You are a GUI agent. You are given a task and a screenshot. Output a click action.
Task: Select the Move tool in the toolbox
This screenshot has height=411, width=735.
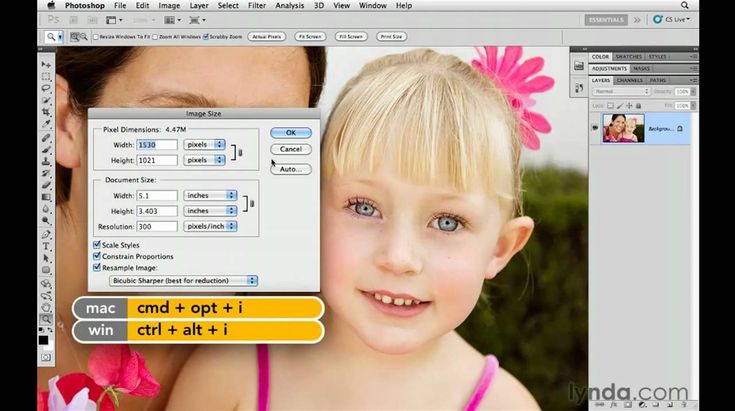click(x=46, y=64)
